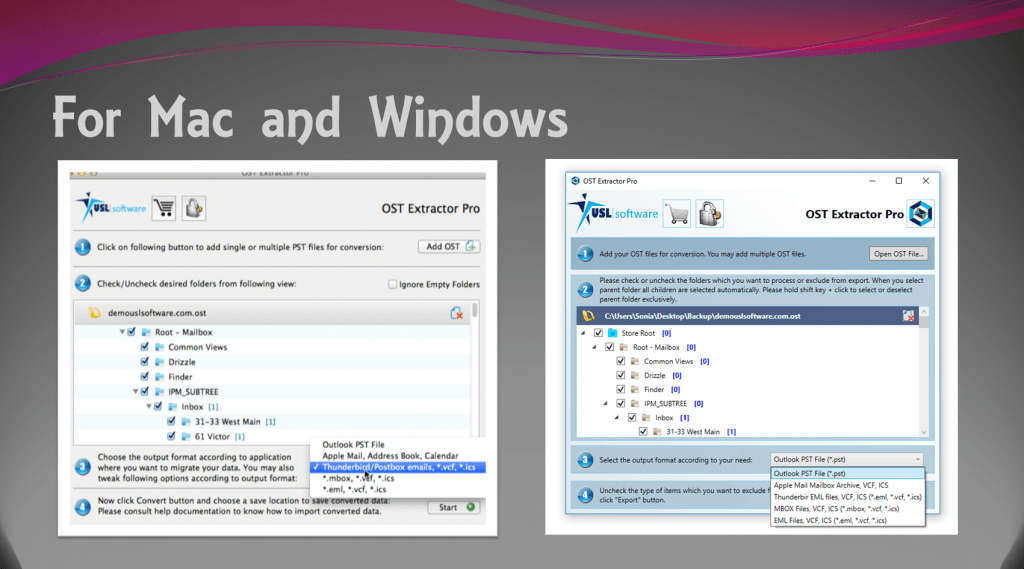This screenshot has width=1024, height=569.
Task: Click the padlock register icon in Mac window
Action: pyautogui.click(x=194, y=207)
